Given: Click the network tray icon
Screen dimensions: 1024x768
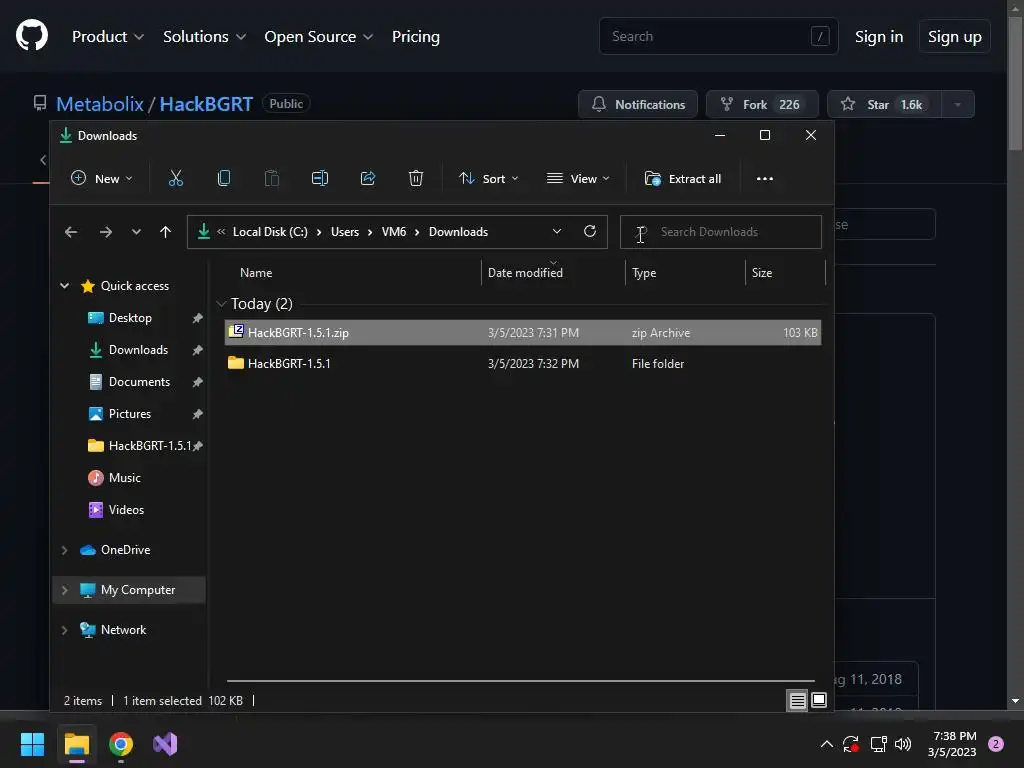Looking at the screenshot, I should (878, 744).
